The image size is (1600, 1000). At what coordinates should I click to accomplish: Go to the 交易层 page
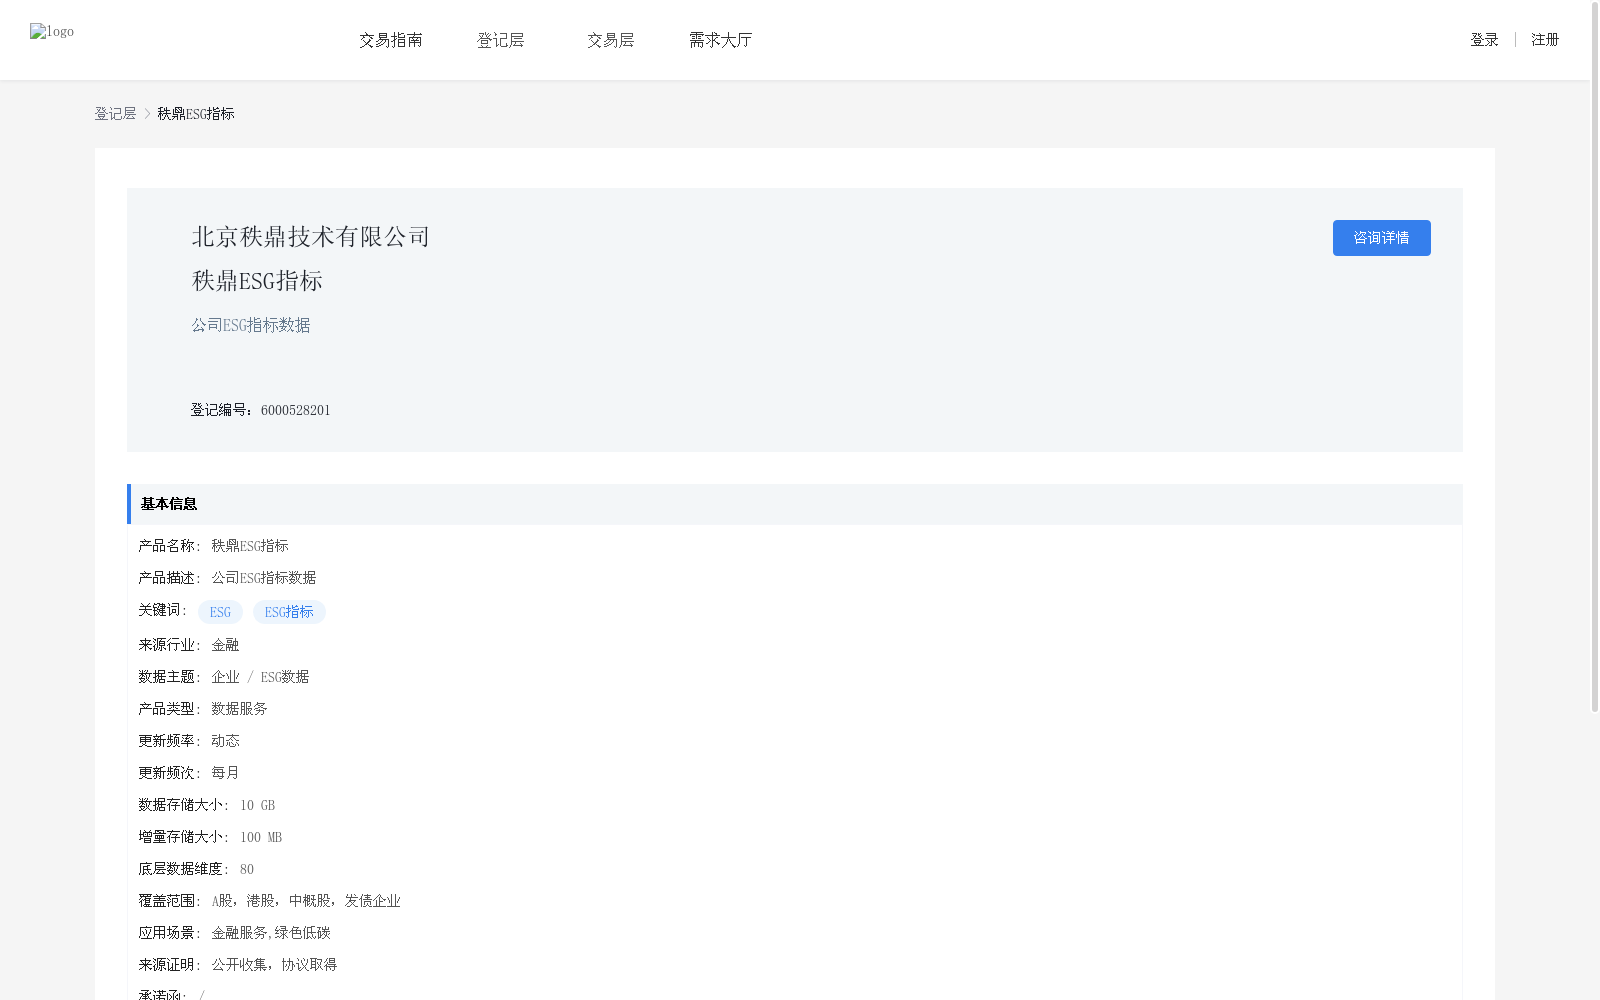(x=611, y=40)
